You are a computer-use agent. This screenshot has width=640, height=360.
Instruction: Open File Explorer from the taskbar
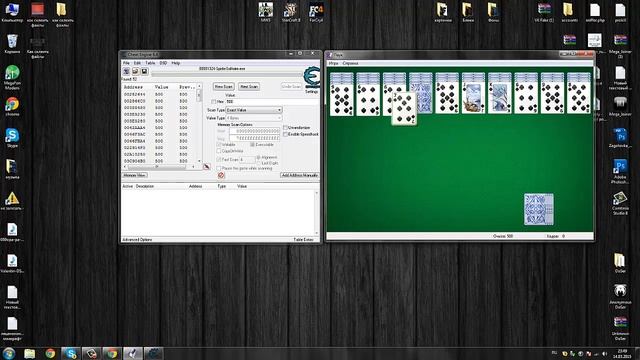(x=29, y=353)
